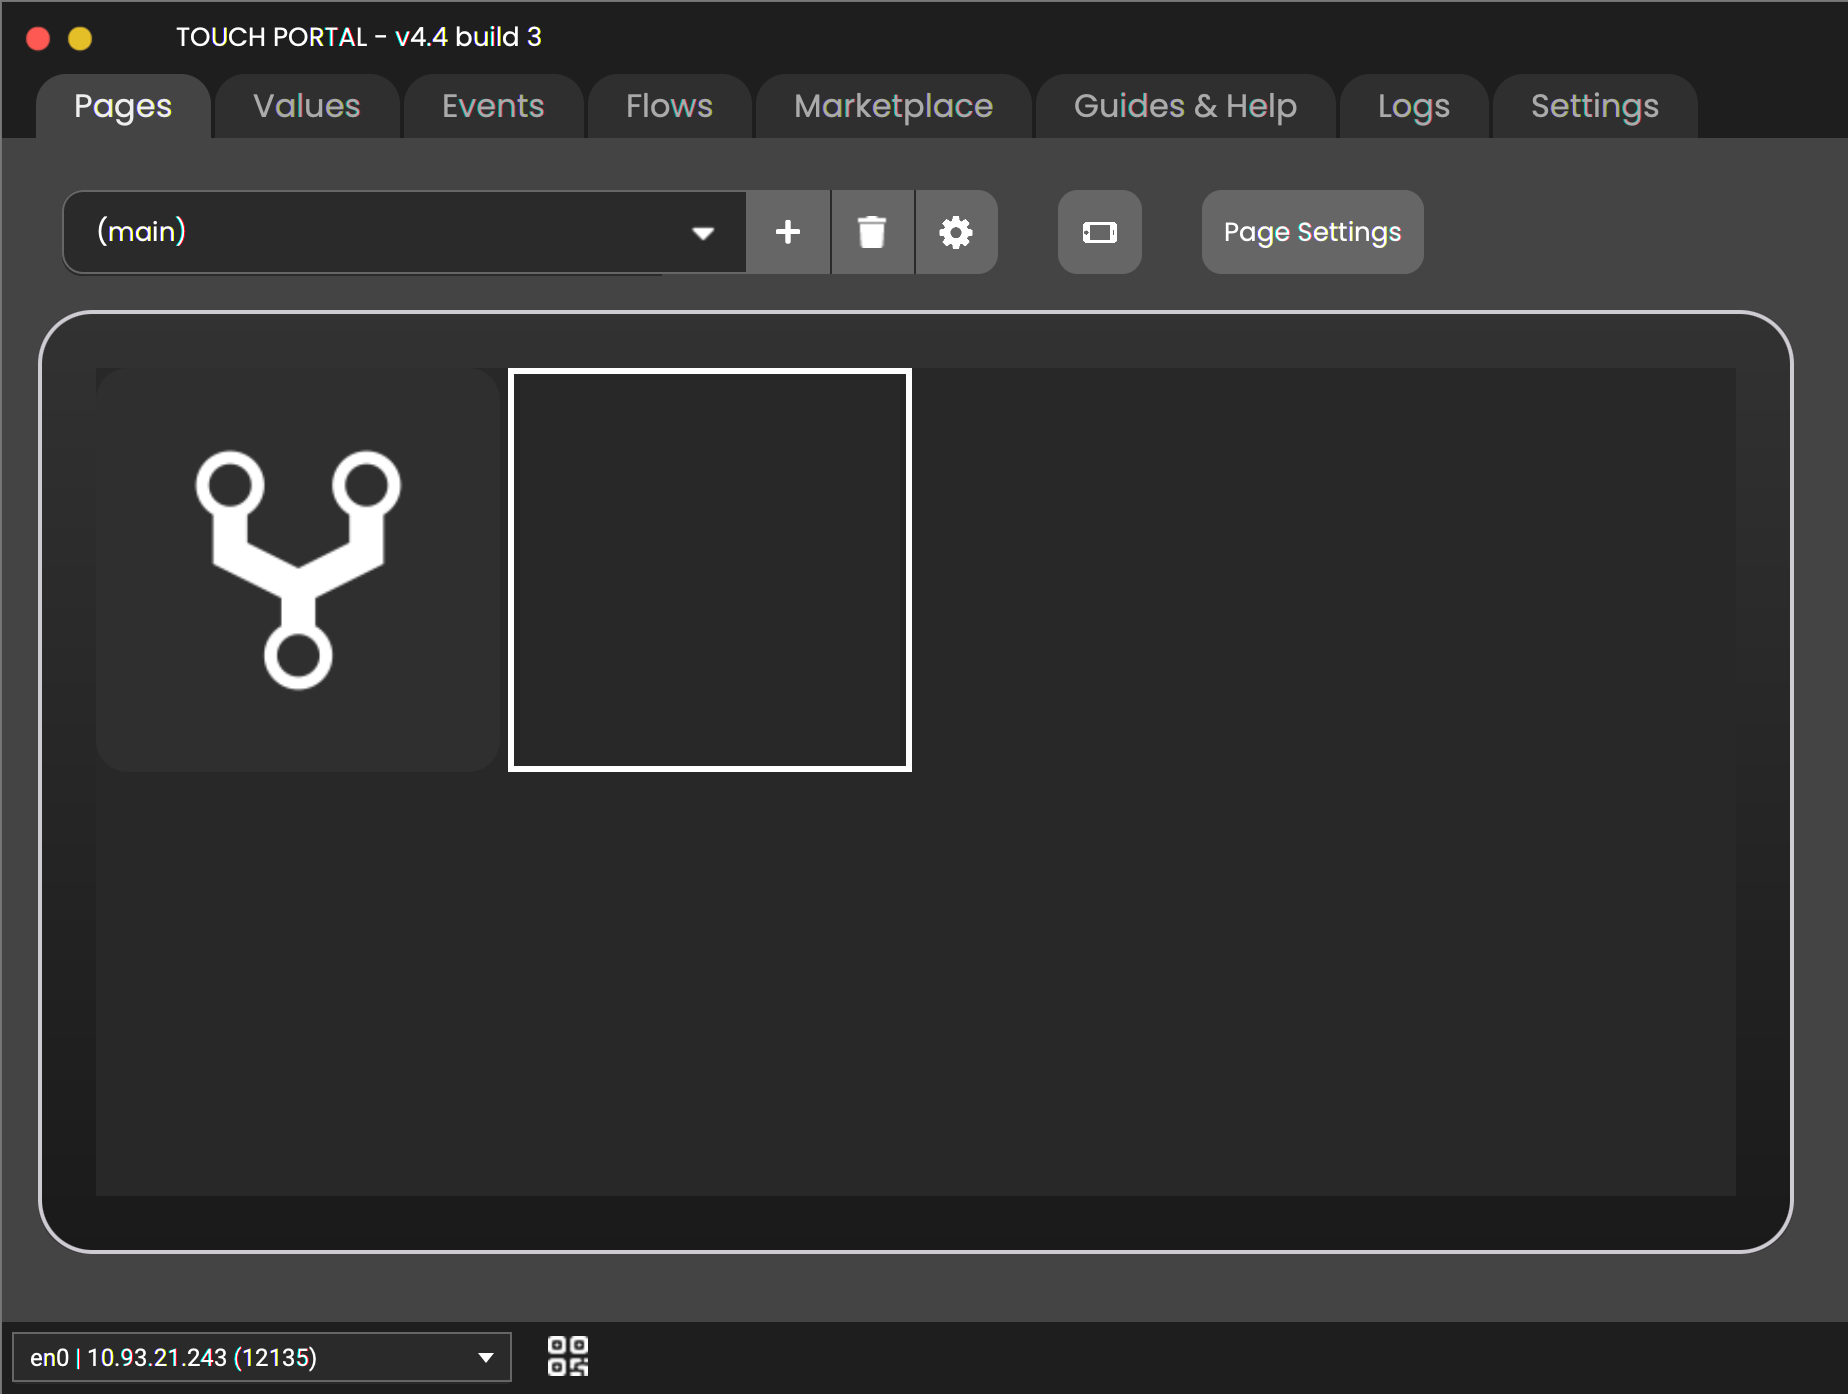Go to the Flows tab
The height and width of the screenshot is (1394, 1848).
669,106
